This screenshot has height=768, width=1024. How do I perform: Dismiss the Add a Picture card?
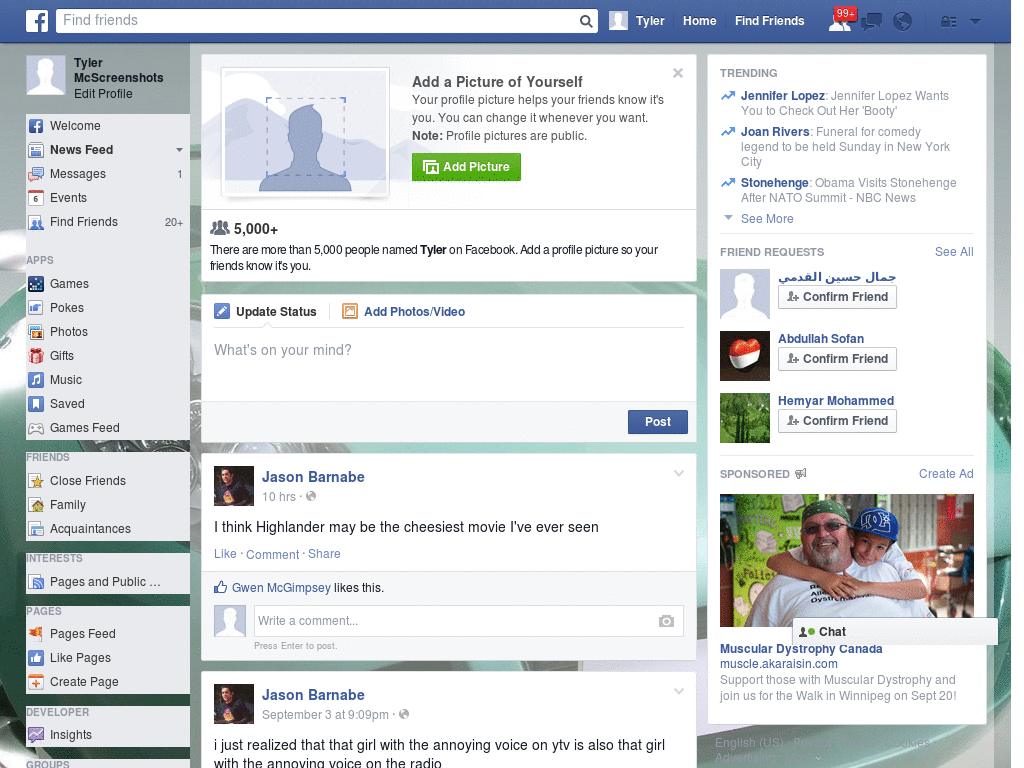pos(678,73)
